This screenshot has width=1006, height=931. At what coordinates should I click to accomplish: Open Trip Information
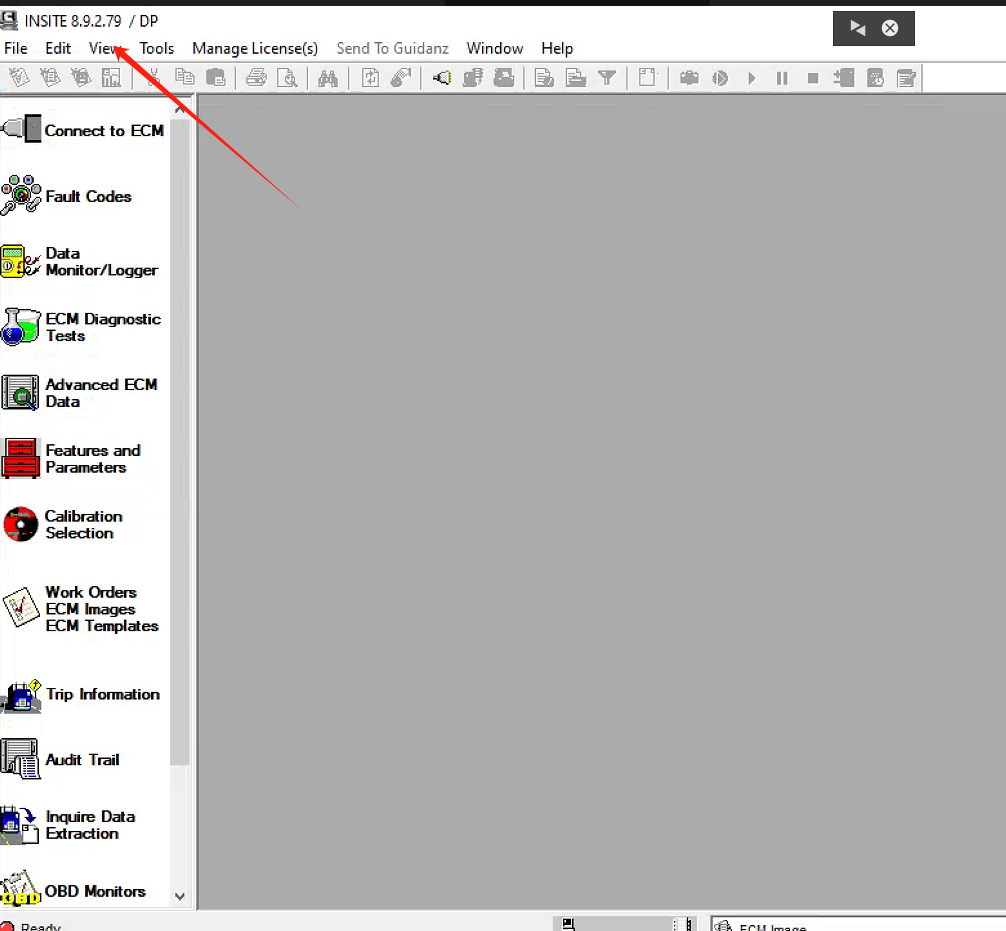[x=80, y=694]
